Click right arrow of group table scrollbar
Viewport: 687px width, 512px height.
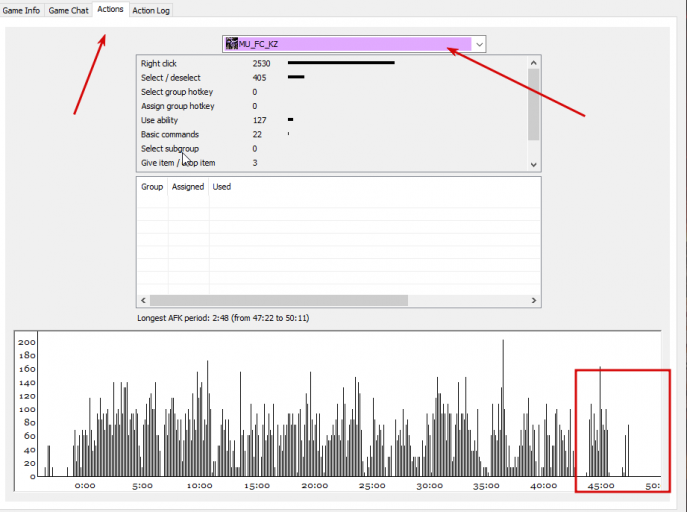[534, 300]
